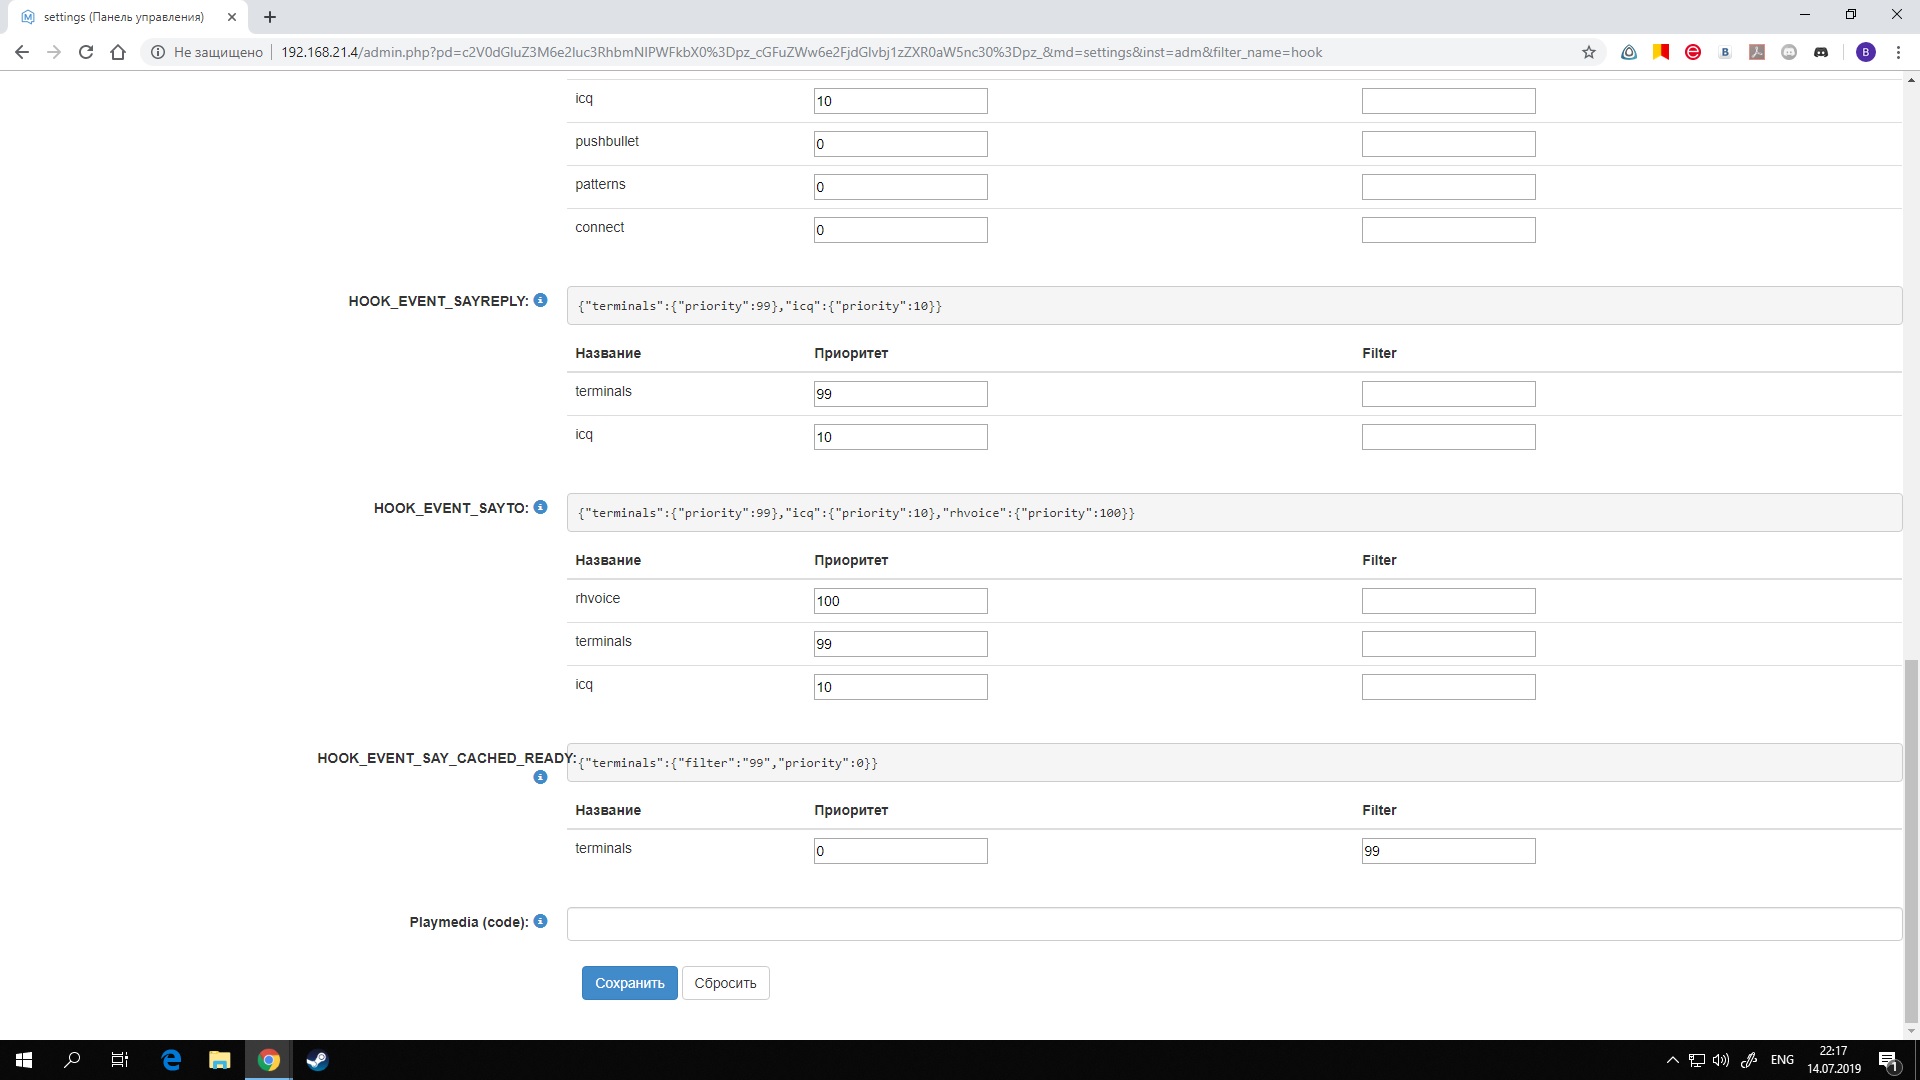Open Discord extension icon in toolbar

pyautogui.click(x=1821, y=52)
